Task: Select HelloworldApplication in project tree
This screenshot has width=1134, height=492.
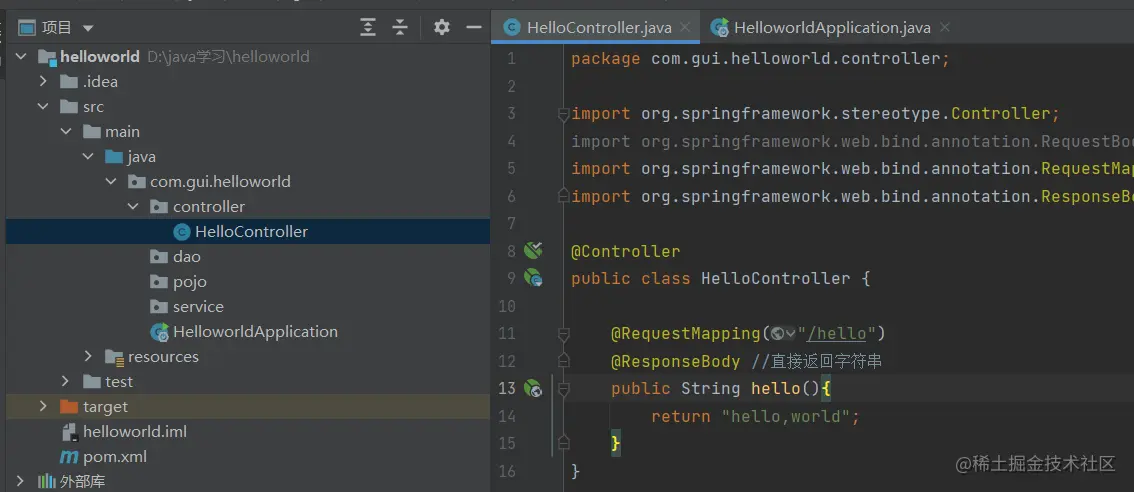Action: pos(255,331)
